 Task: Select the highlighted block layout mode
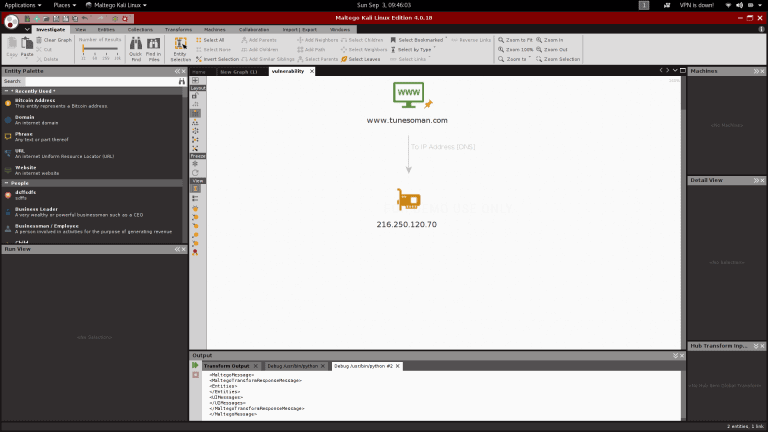[195, 113]
